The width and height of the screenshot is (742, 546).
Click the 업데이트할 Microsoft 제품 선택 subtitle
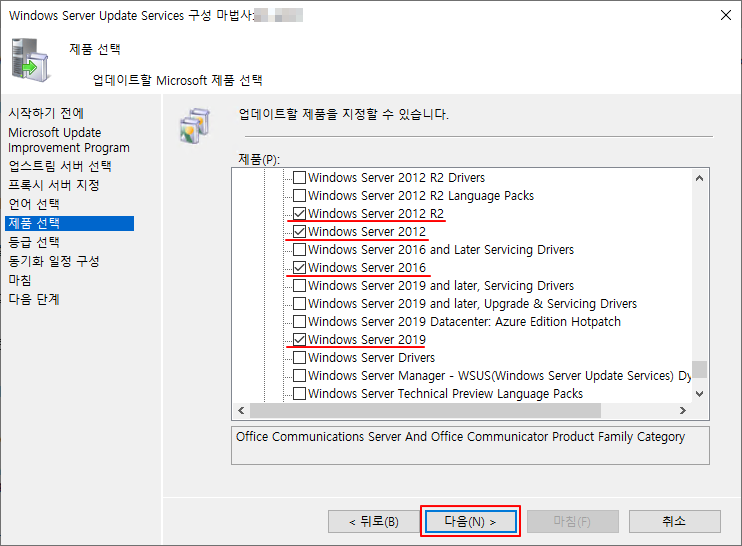(177, 80)
